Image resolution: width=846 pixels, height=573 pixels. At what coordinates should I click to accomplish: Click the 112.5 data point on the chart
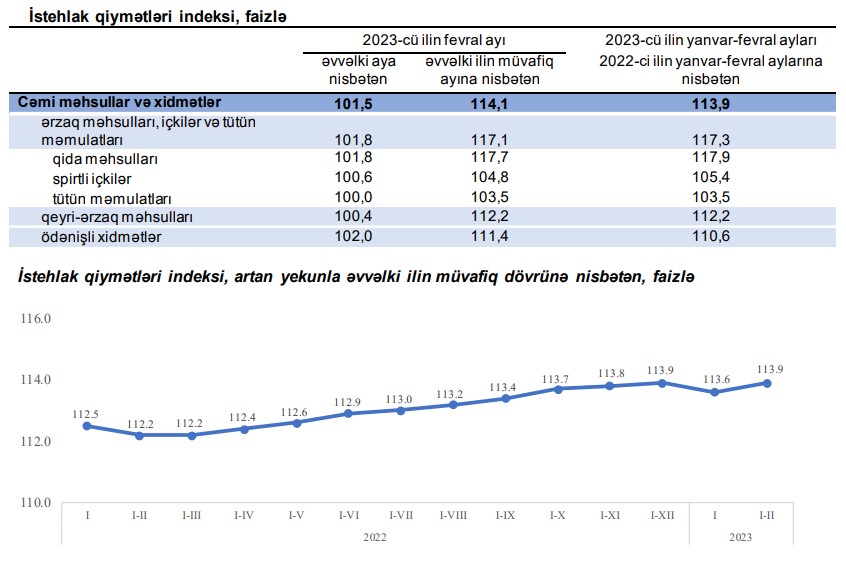87,426
